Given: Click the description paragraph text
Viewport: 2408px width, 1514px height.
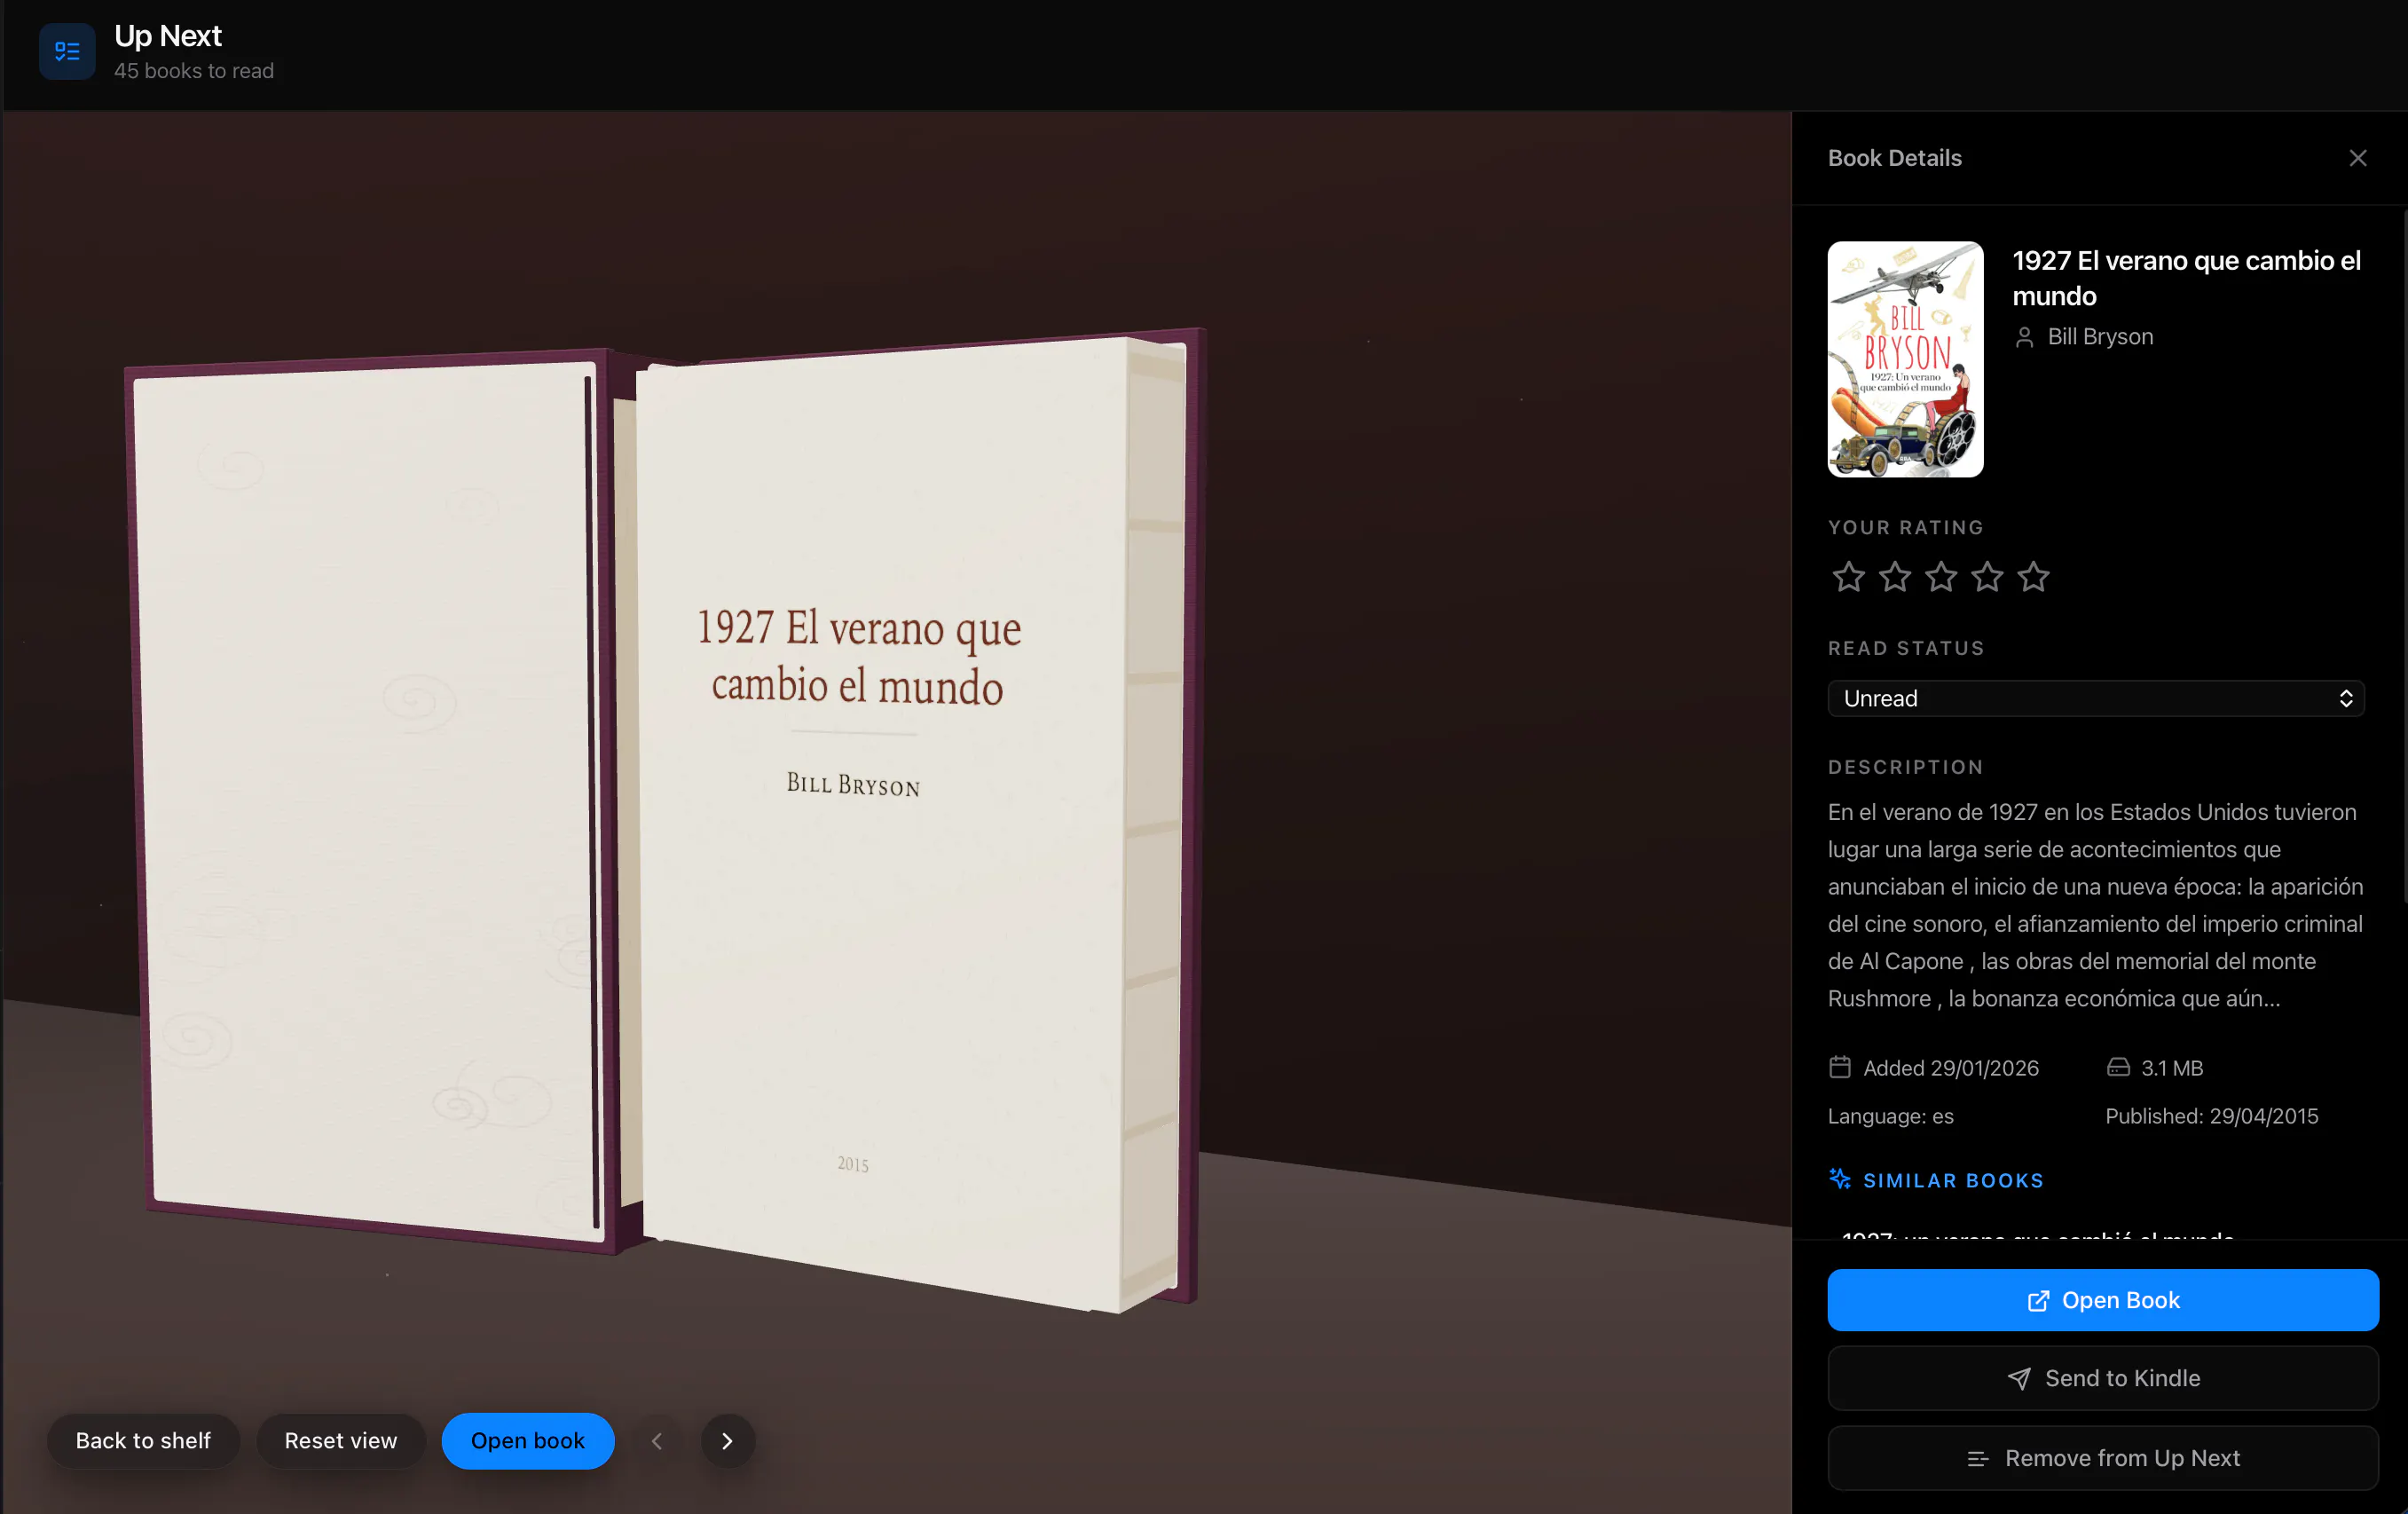Looking at the screenshot, I should 2095,904.
